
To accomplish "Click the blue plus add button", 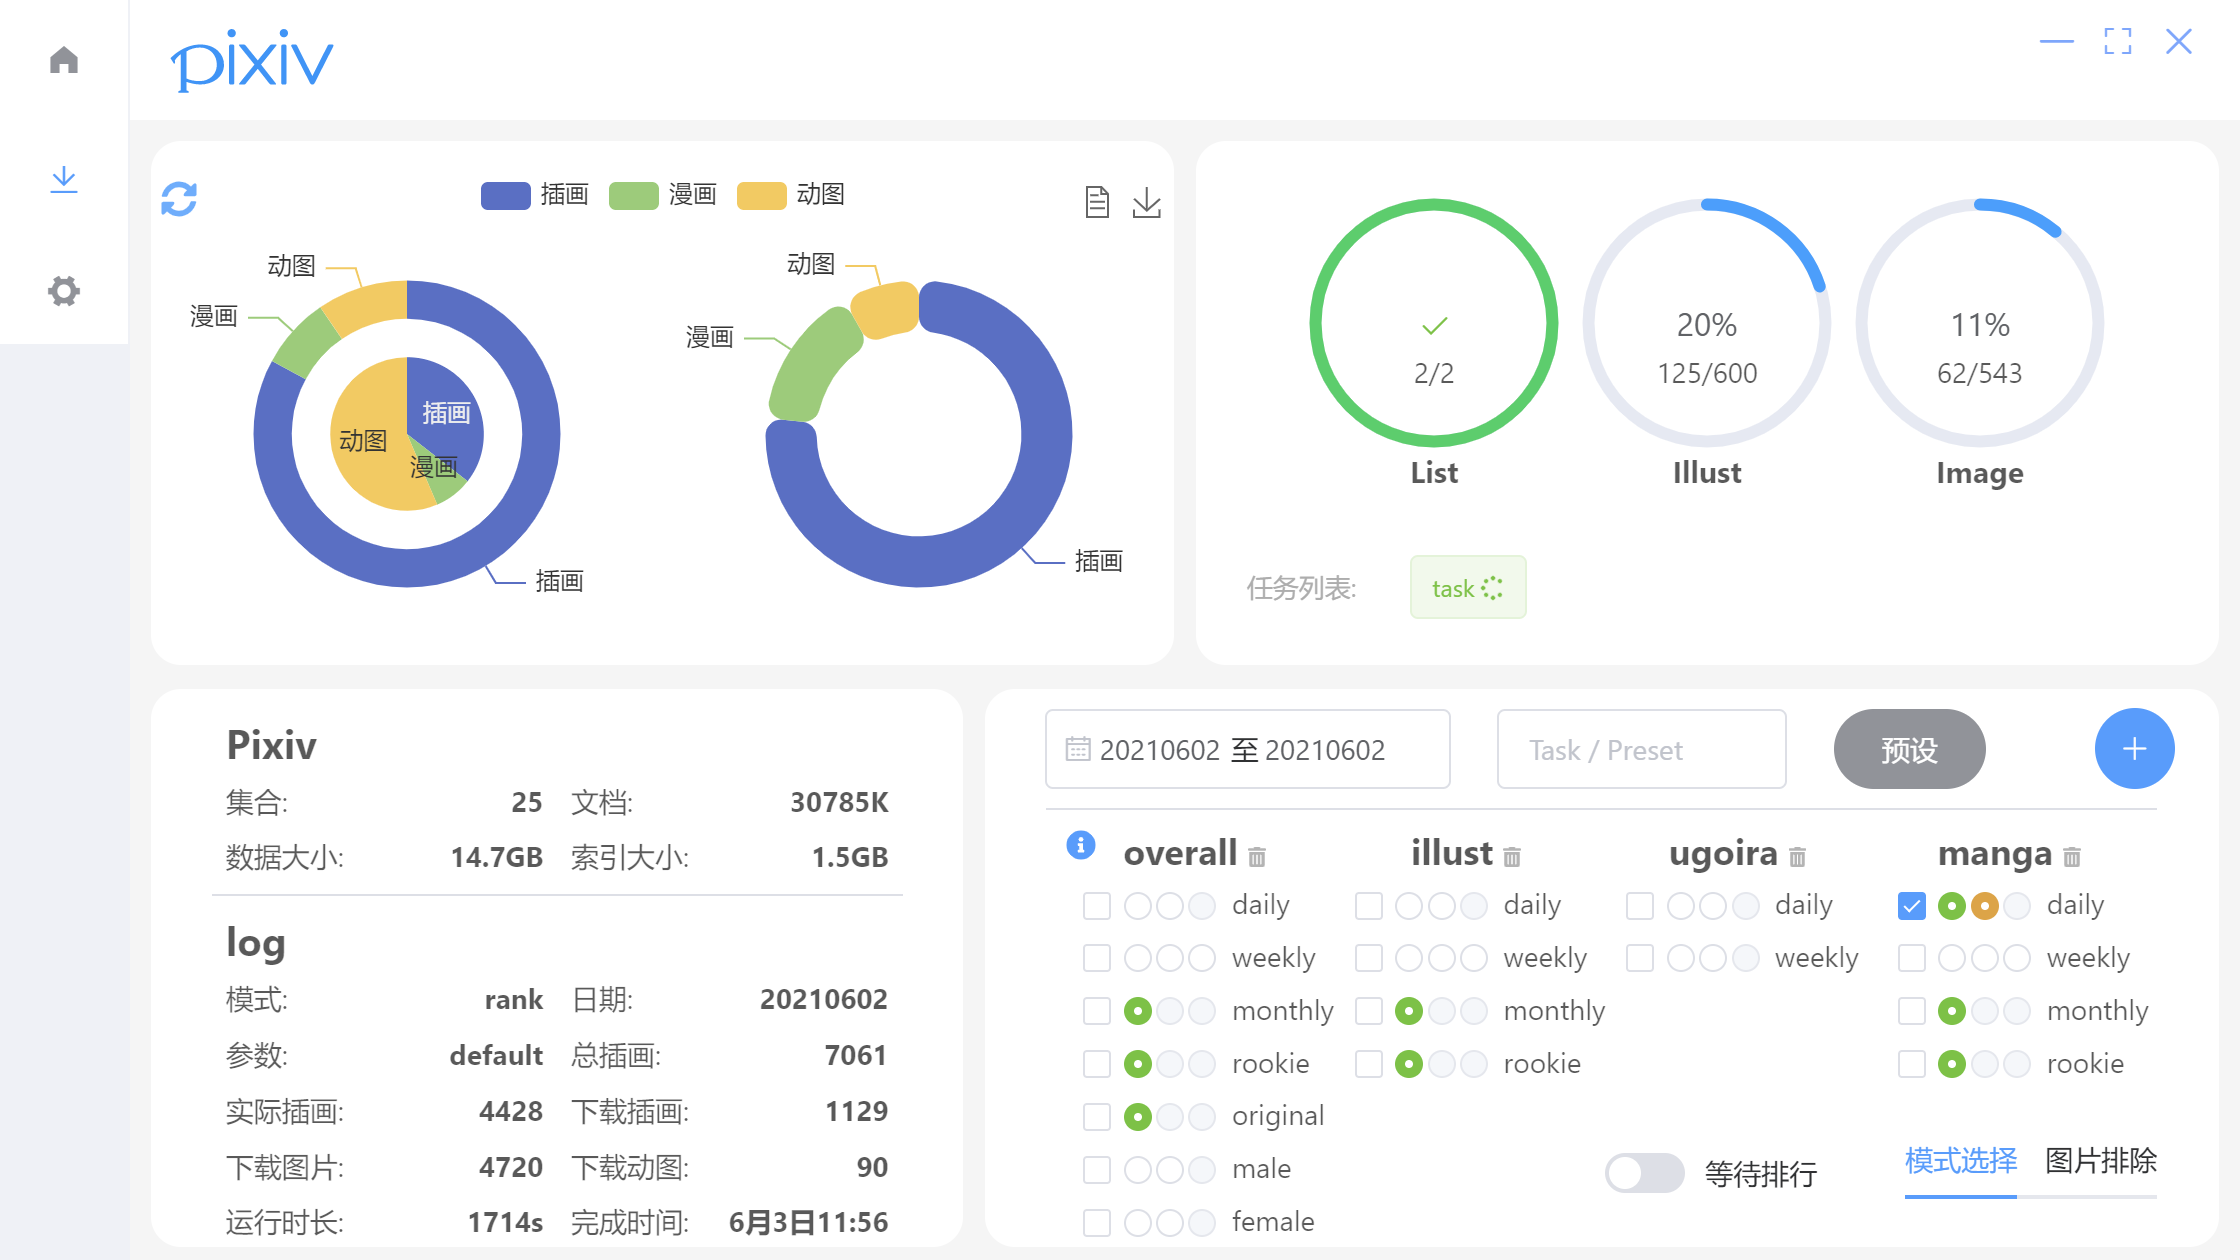I will click(2134, 749).
